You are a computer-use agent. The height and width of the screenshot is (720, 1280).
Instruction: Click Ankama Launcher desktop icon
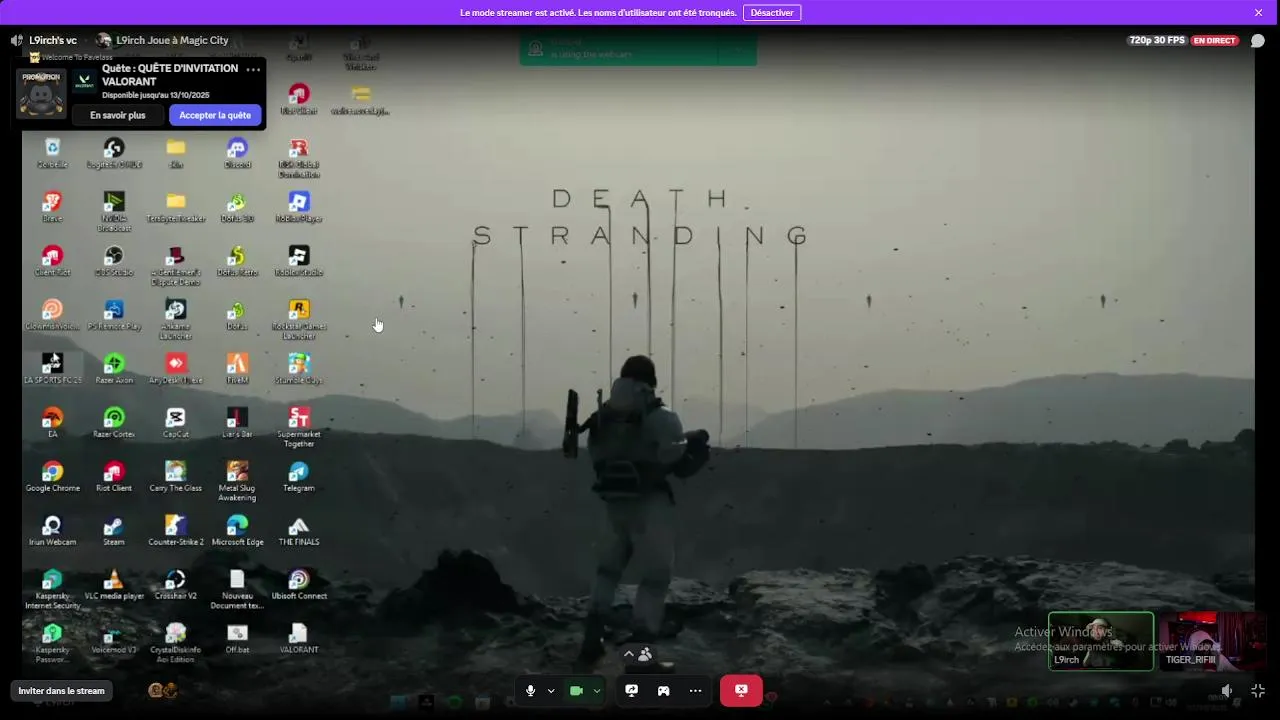[175, 319]
